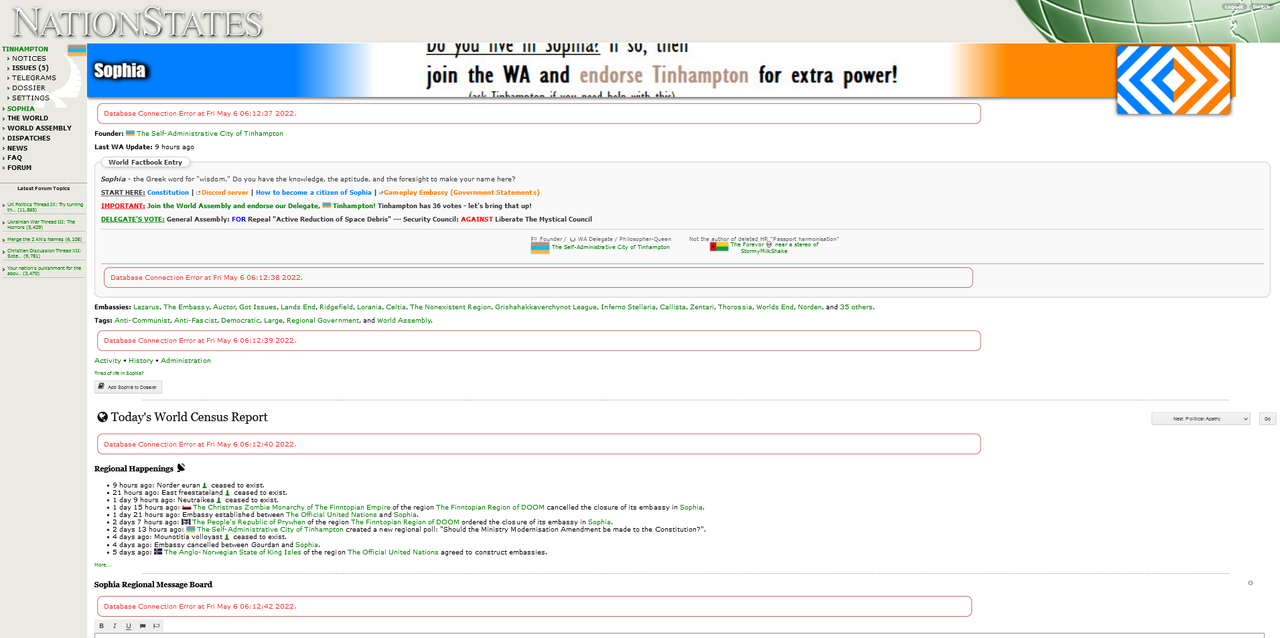Click Tired of life in Sophia? link
Image resolution: width=1280 pixels, height=638 pixels.
coord(119,373)
